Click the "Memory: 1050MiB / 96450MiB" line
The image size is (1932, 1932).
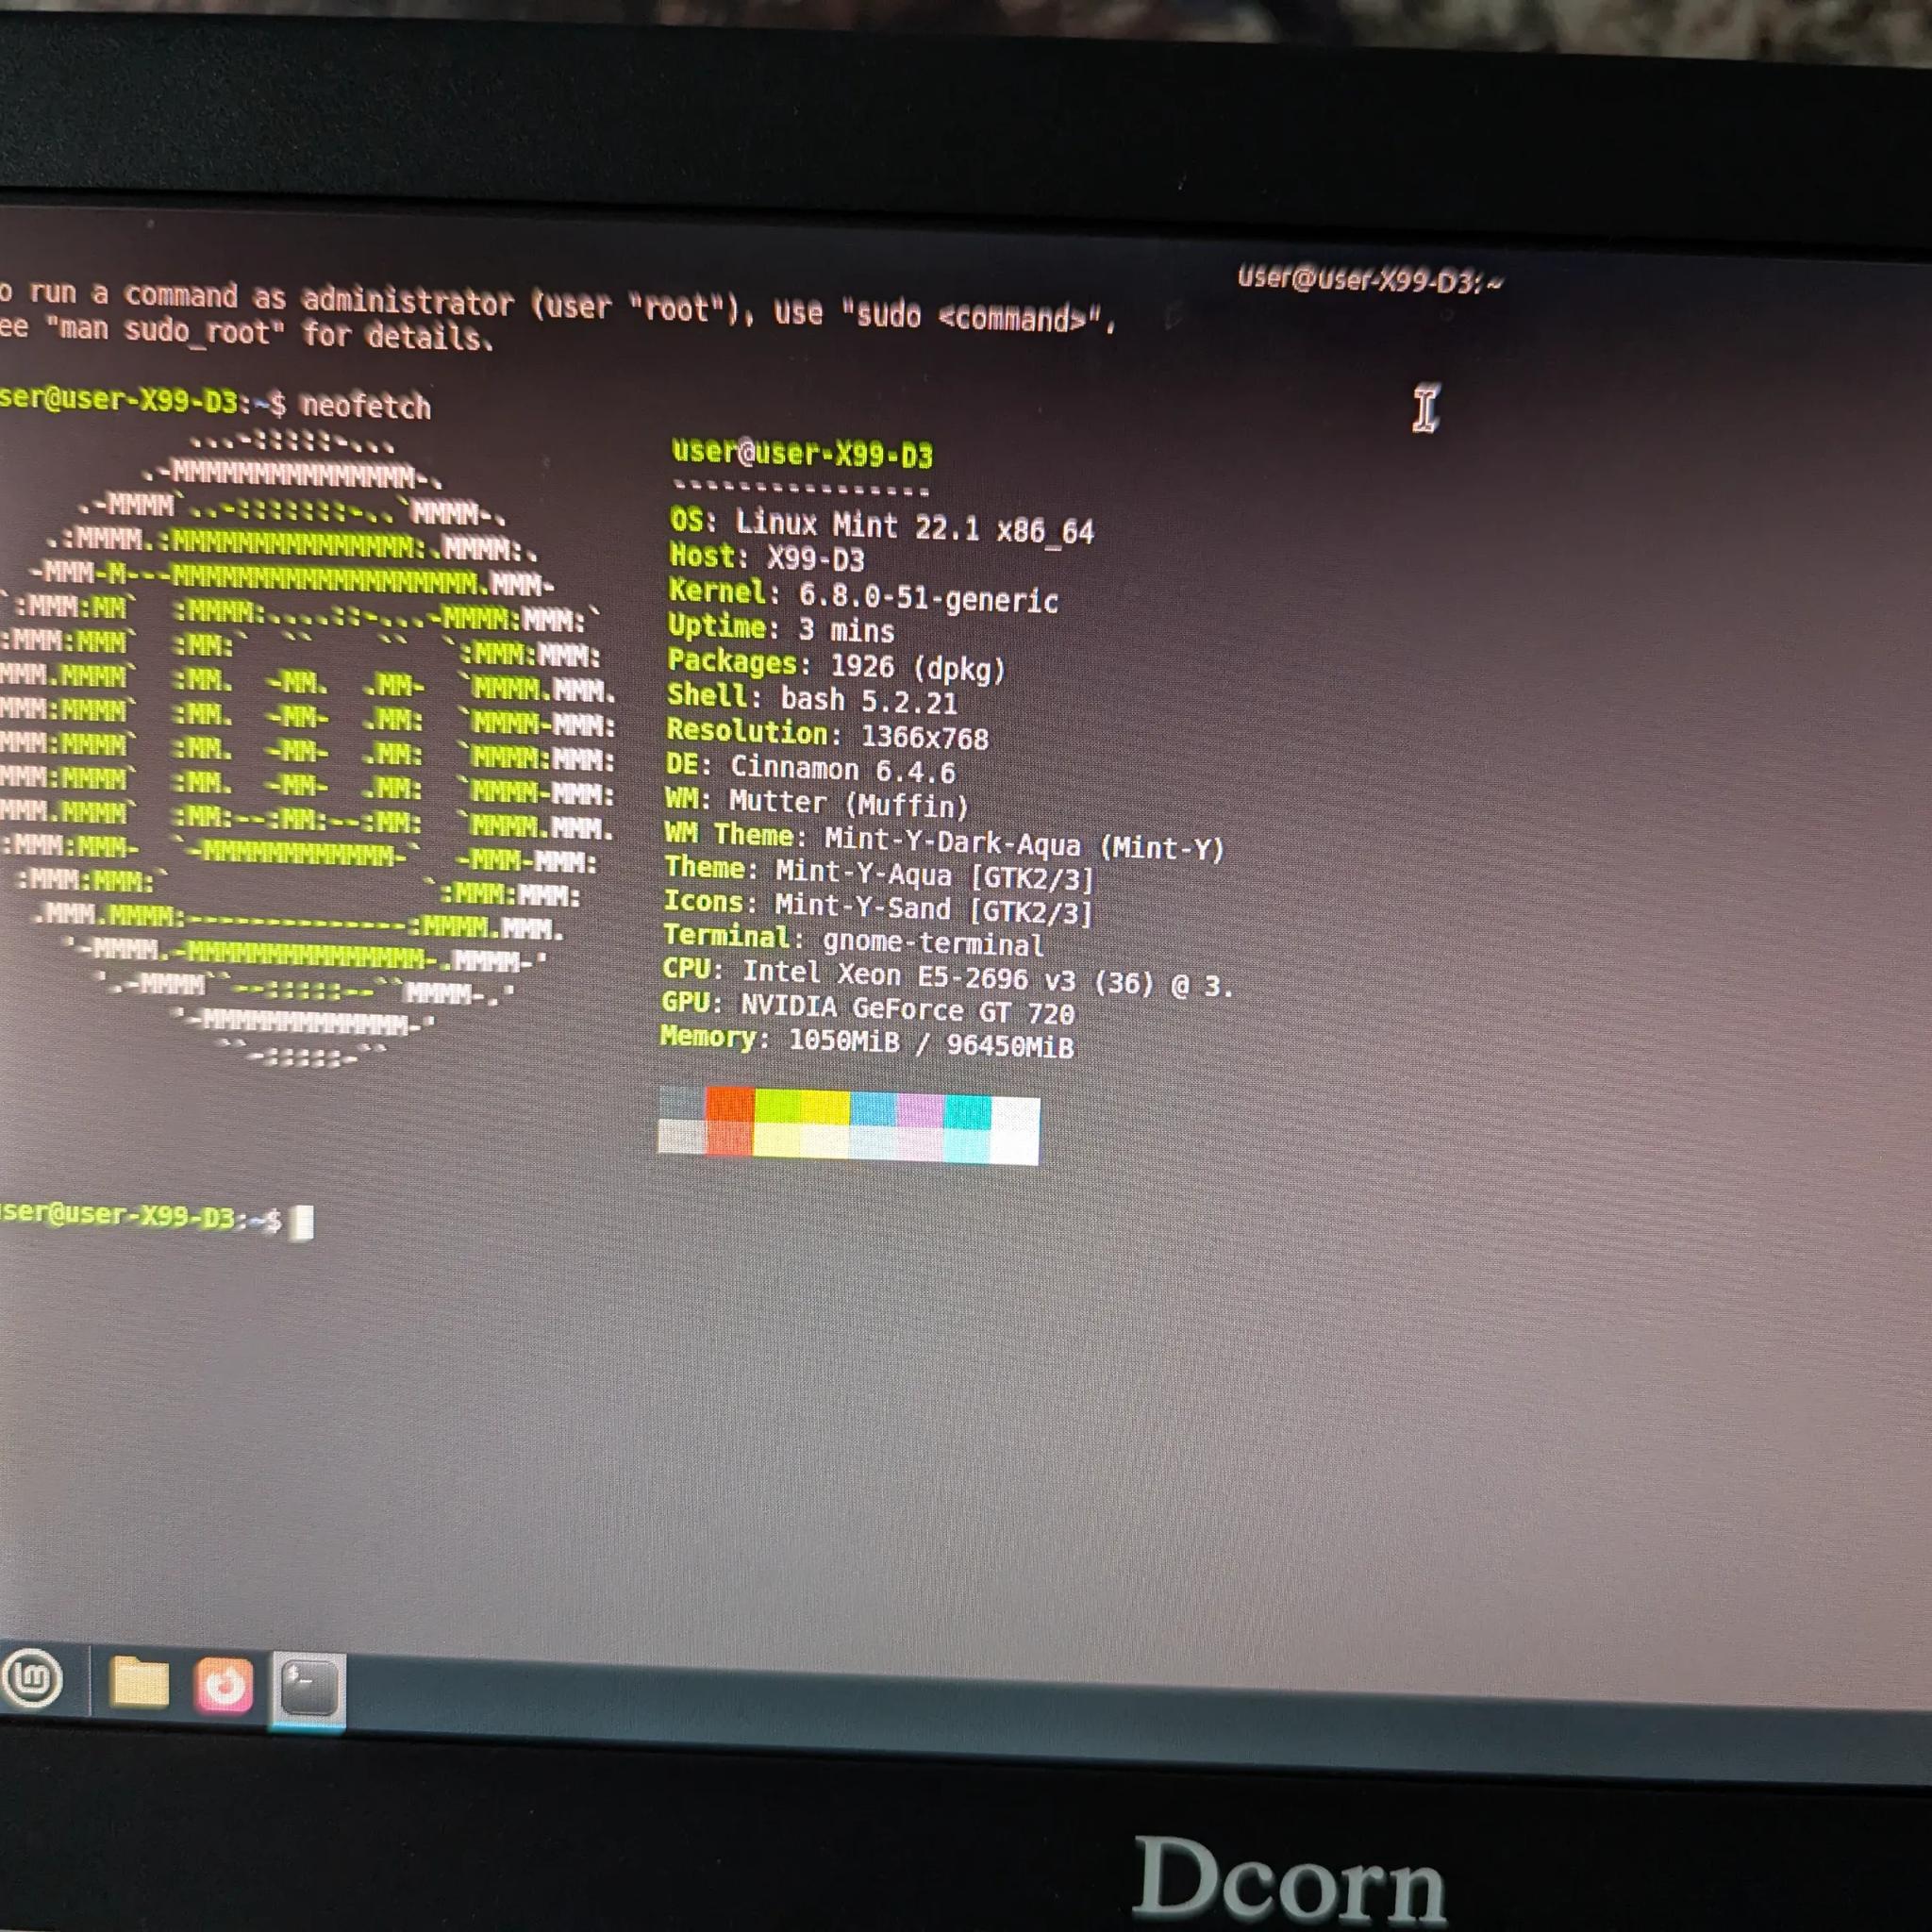point(867,1042)
